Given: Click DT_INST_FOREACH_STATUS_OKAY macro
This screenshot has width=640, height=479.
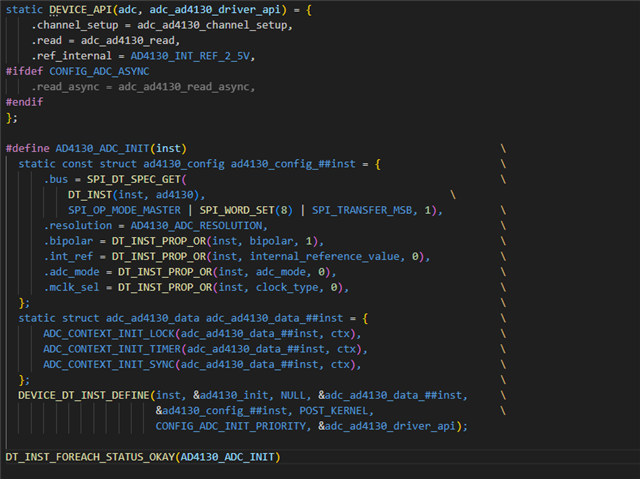Looking at the screenshot, I should click(x=90, y=457).
